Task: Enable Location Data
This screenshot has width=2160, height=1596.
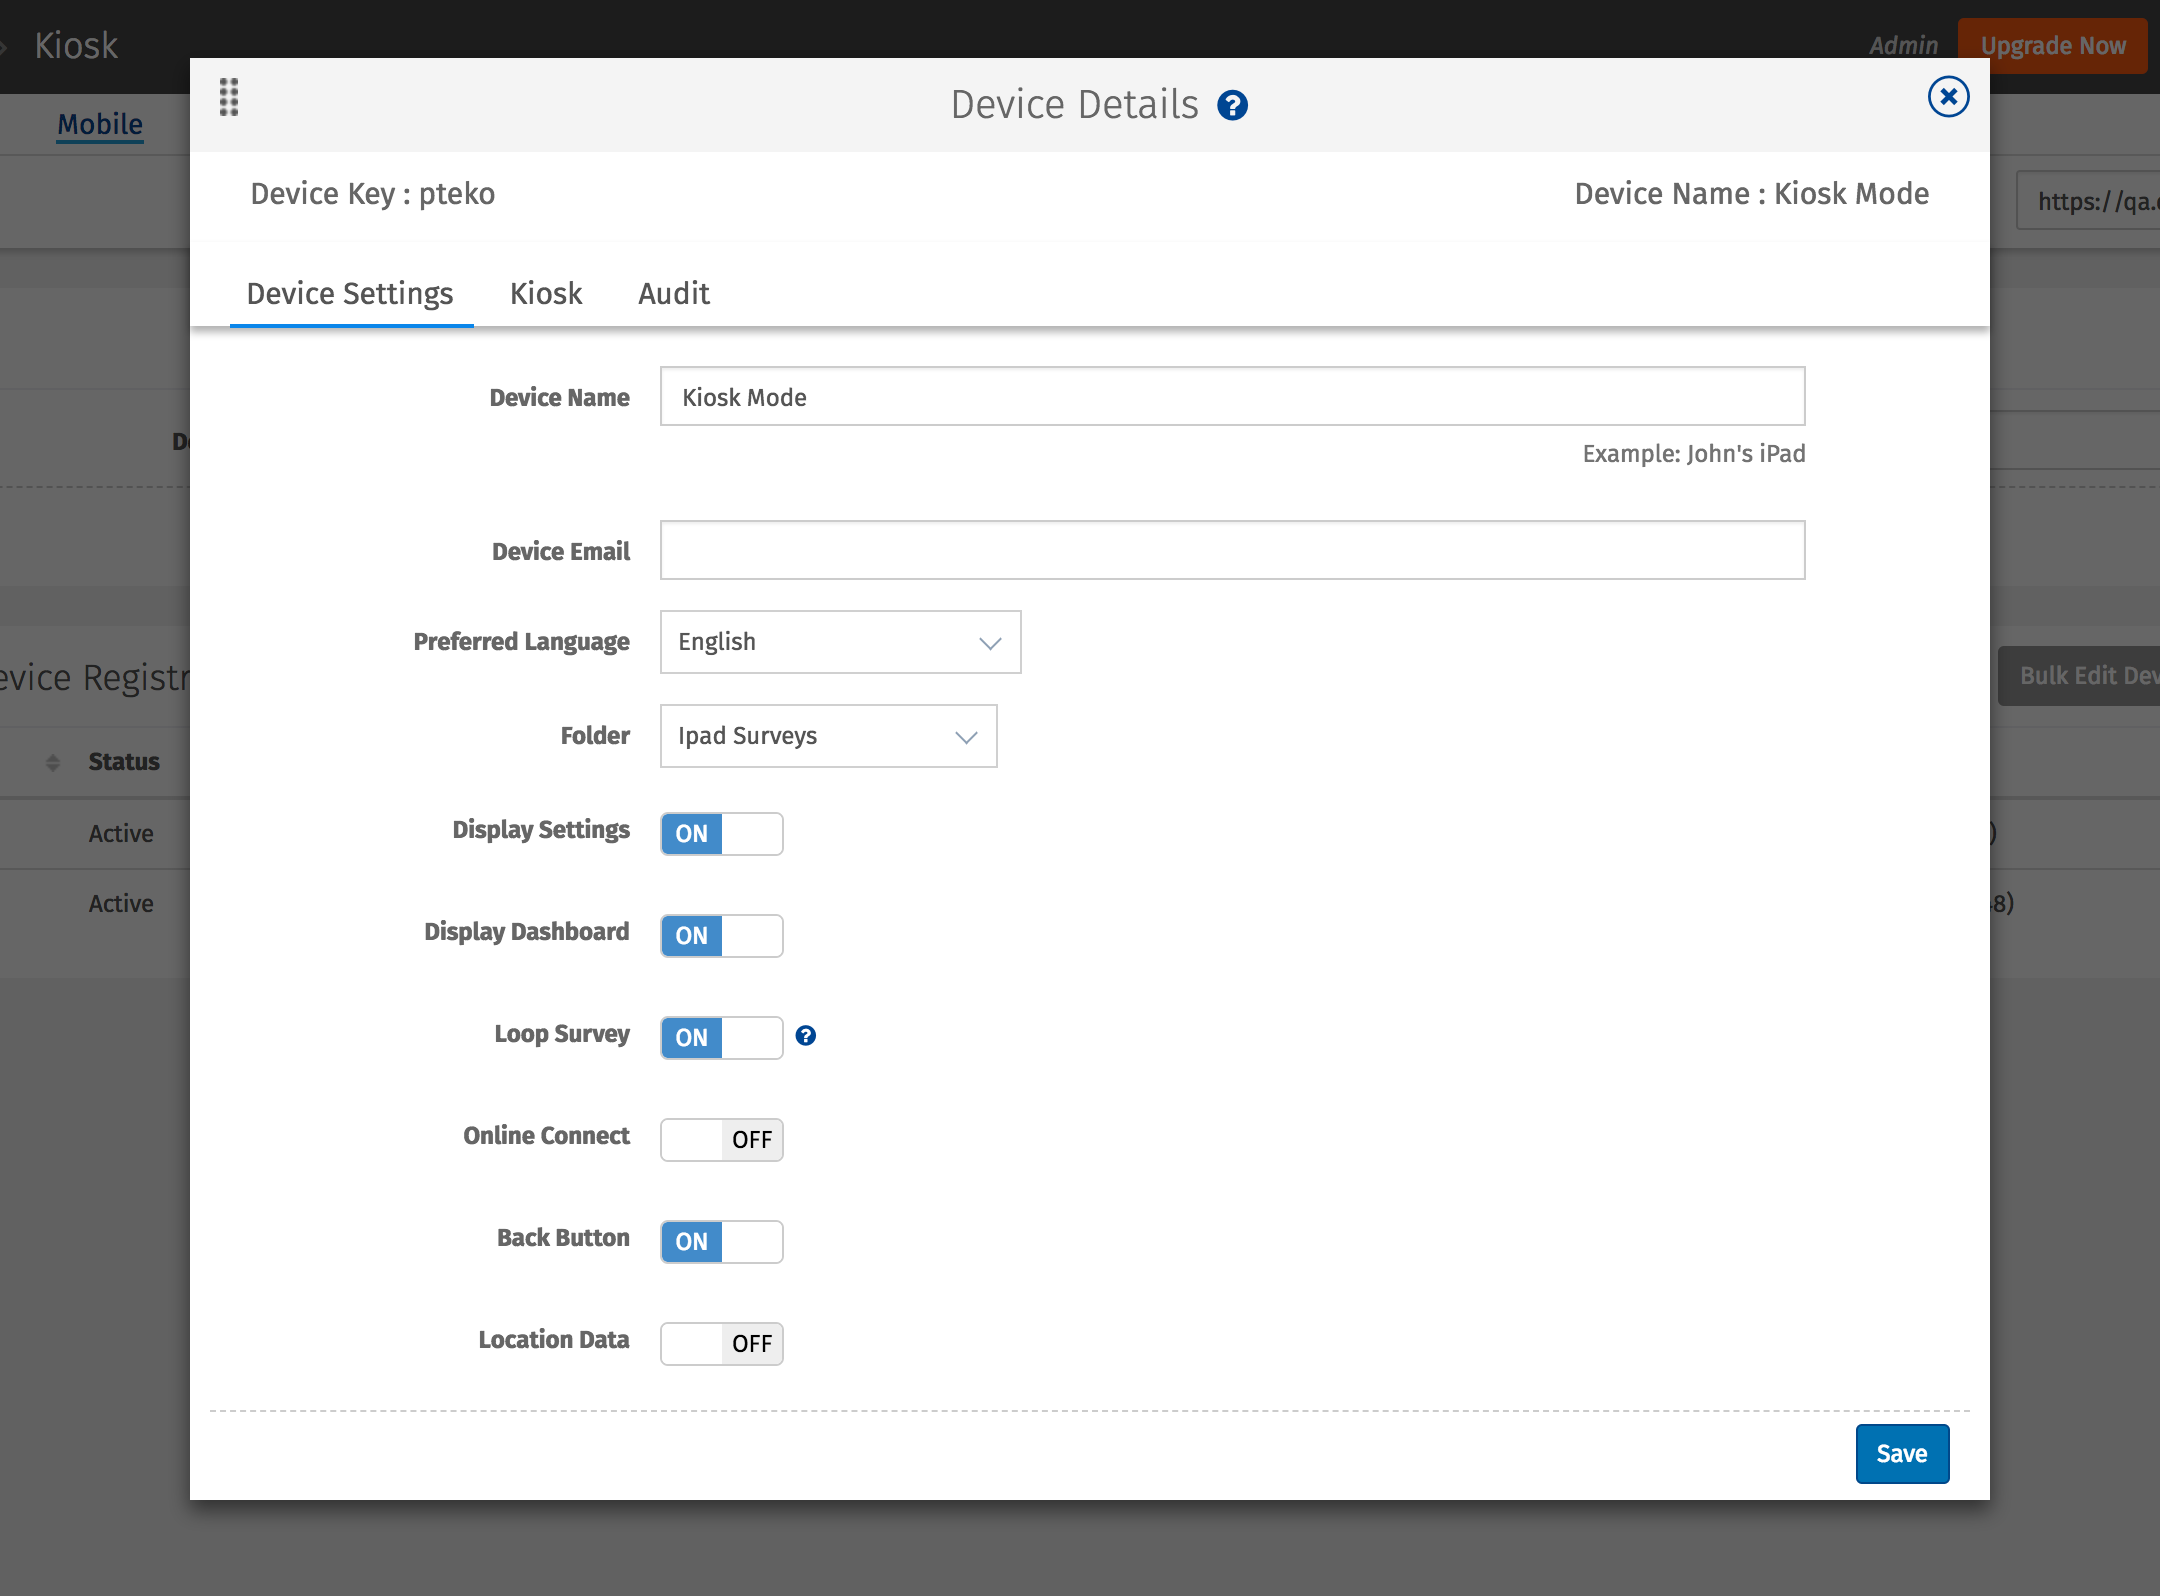Action: click(721, 1344)
